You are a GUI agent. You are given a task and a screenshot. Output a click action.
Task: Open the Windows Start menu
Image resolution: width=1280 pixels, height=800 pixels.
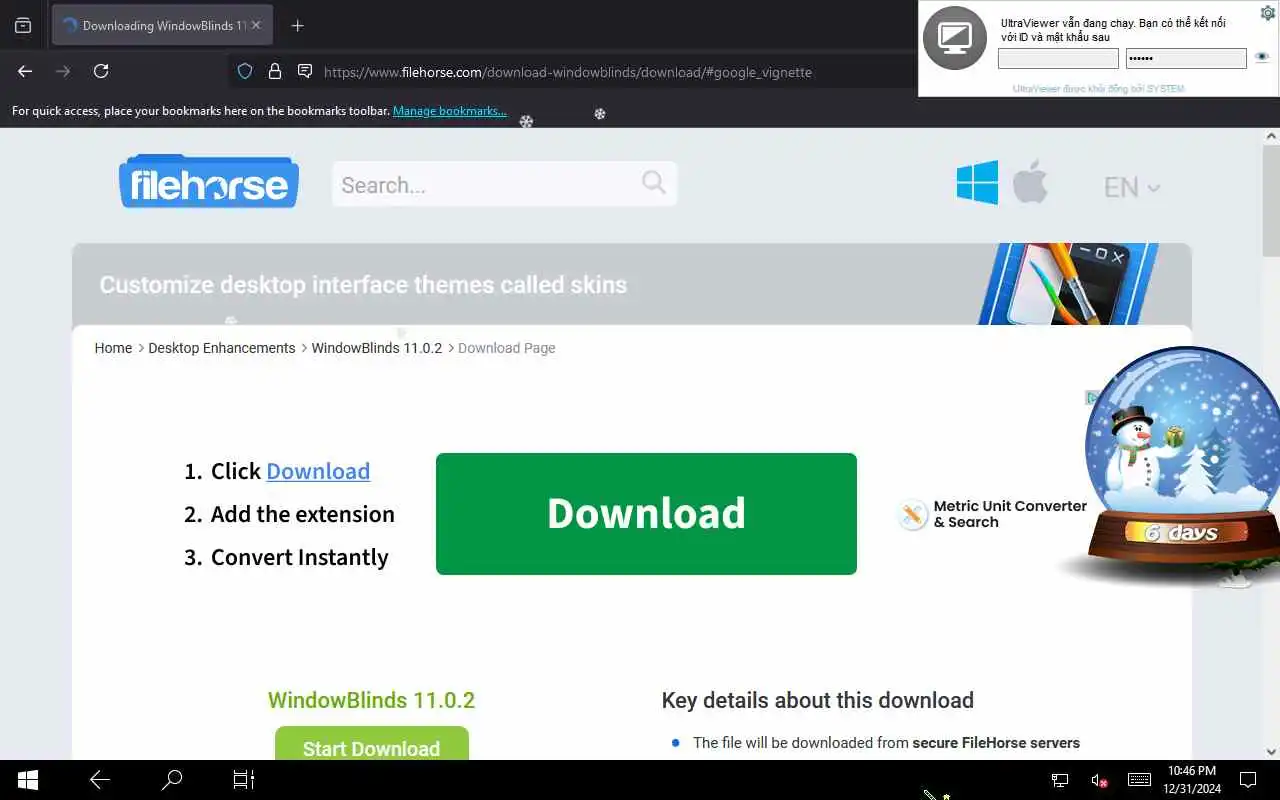point(27,780)
